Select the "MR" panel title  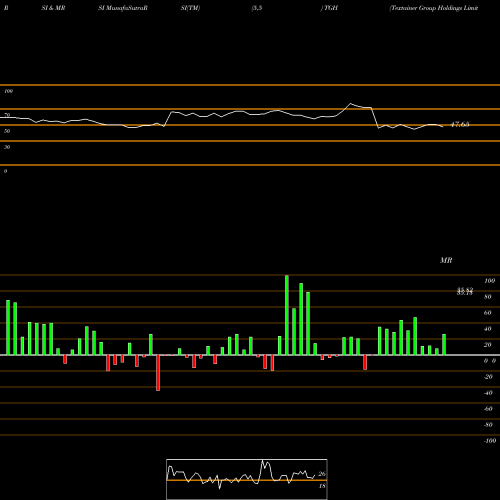click(446, 260)
